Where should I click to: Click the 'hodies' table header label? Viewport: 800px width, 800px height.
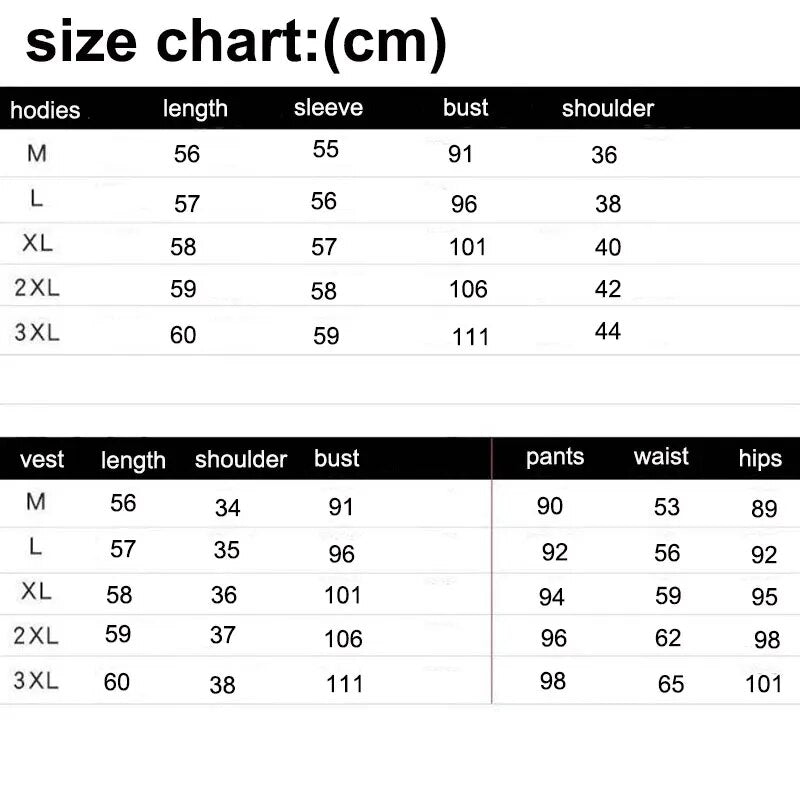45,110
